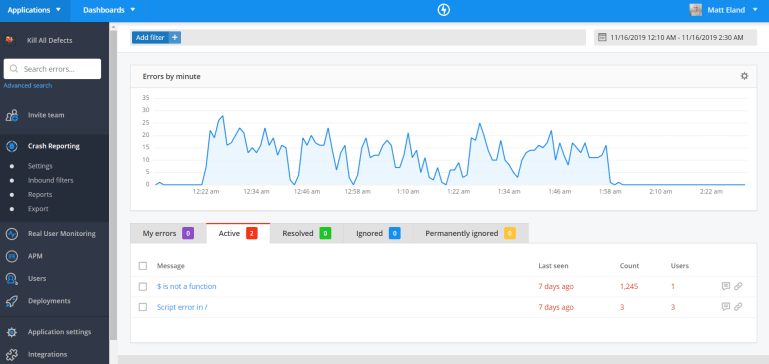This screenshot has height=364, width=769.
Task: Click comment icon on '$ is not a function' row
Action: click(x=726, y=286)
